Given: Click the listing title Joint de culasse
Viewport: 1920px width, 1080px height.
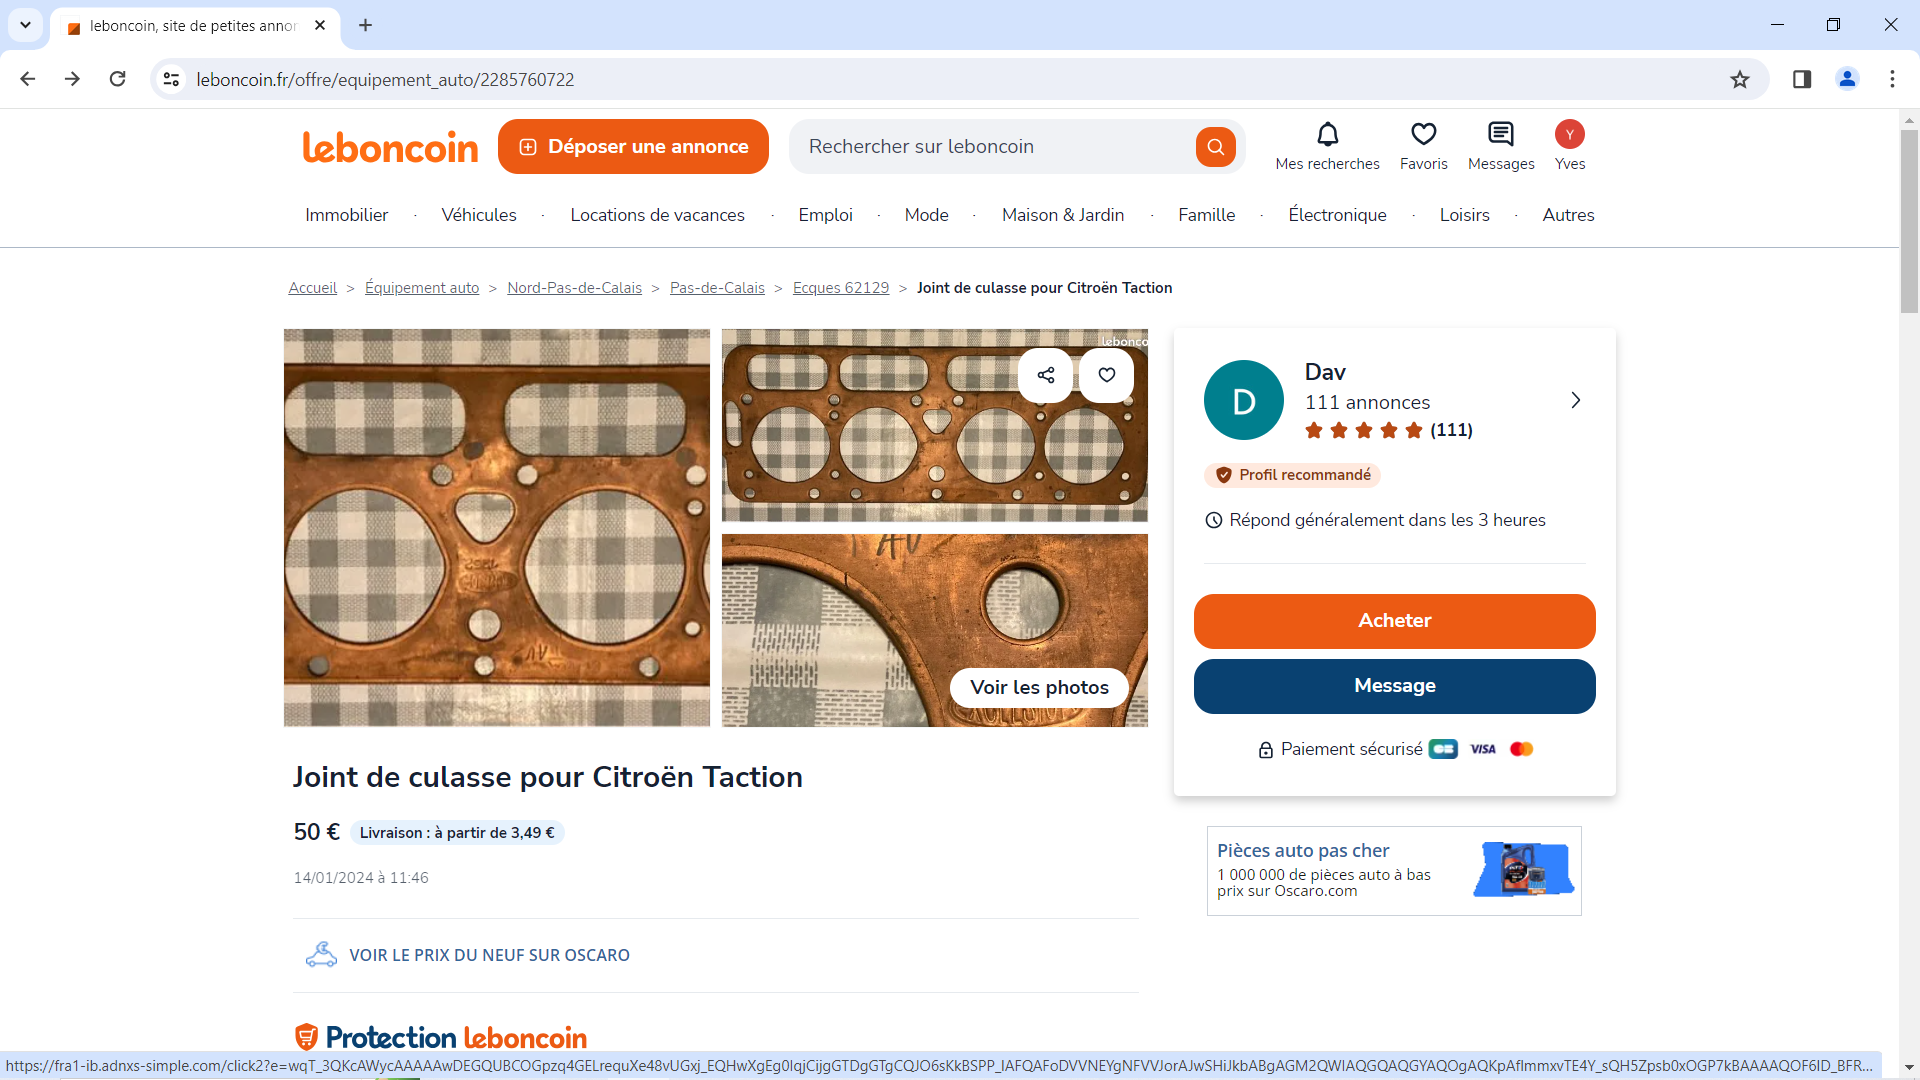Looking at the screenshot, I should tap(547, 777).
